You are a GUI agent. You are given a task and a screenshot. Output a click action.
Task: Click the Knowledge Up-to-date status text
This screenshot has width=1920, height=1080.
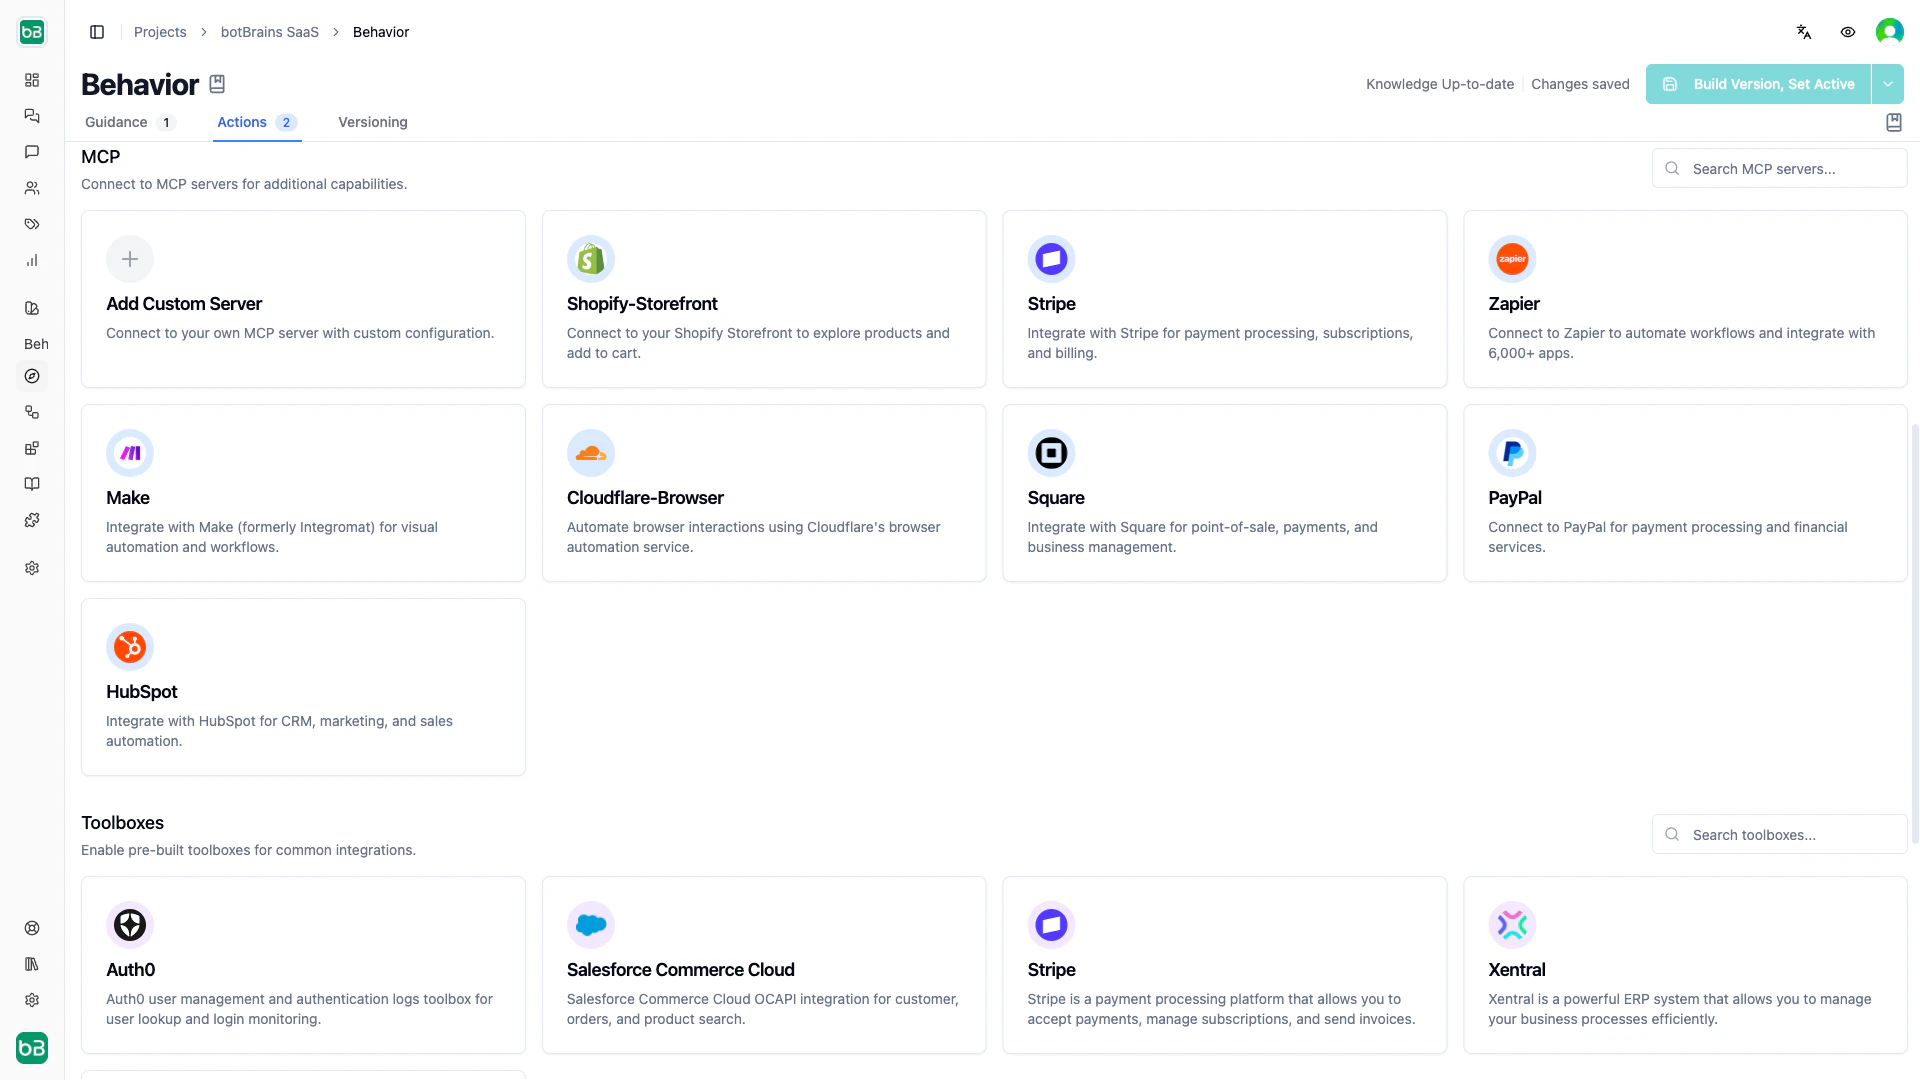coord(1440,84)
